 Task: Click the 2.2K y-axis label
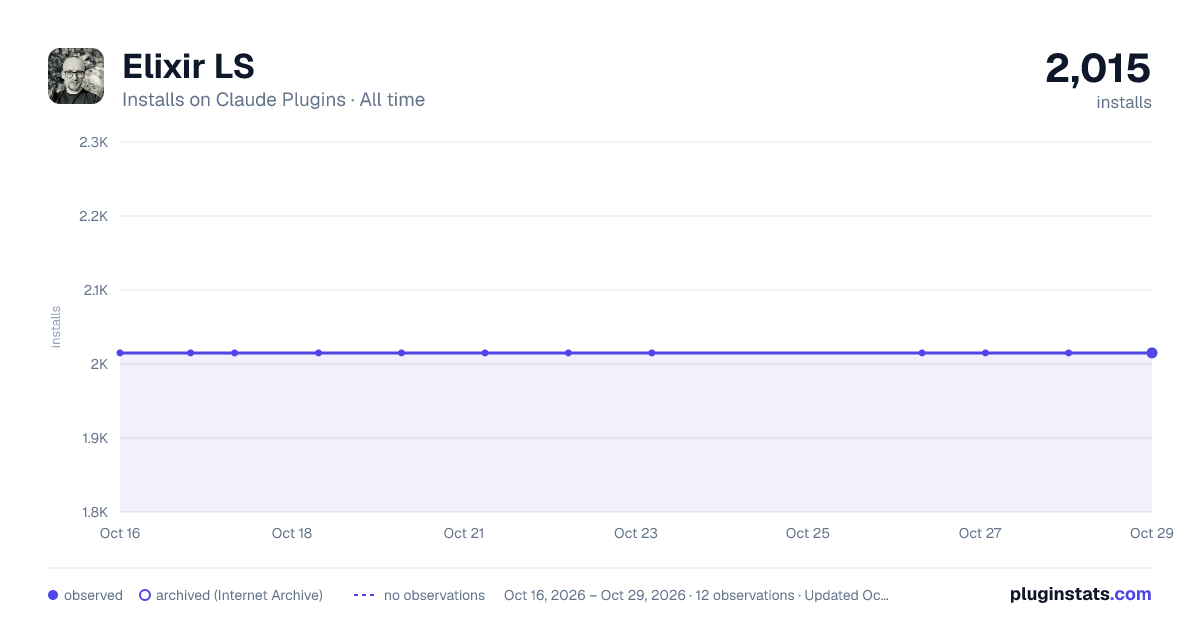[93, 216]
